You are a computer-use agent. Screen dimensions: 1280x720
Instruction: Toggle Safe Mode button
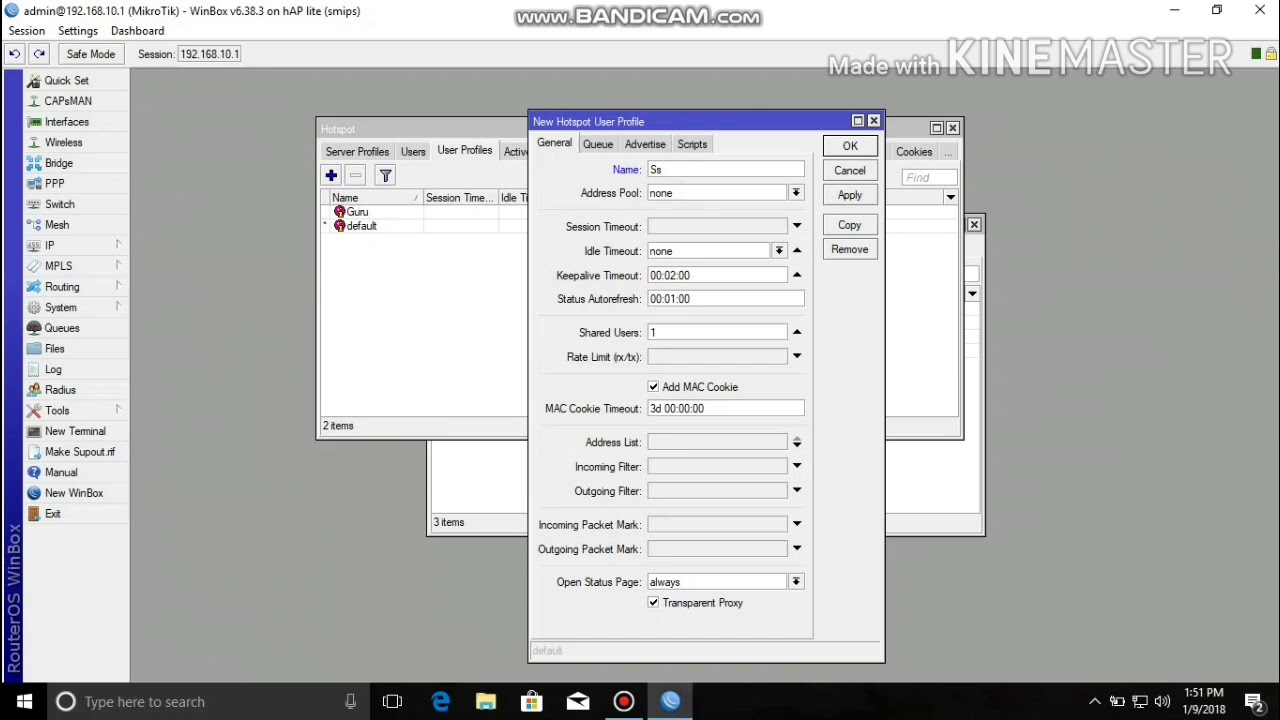90,54
